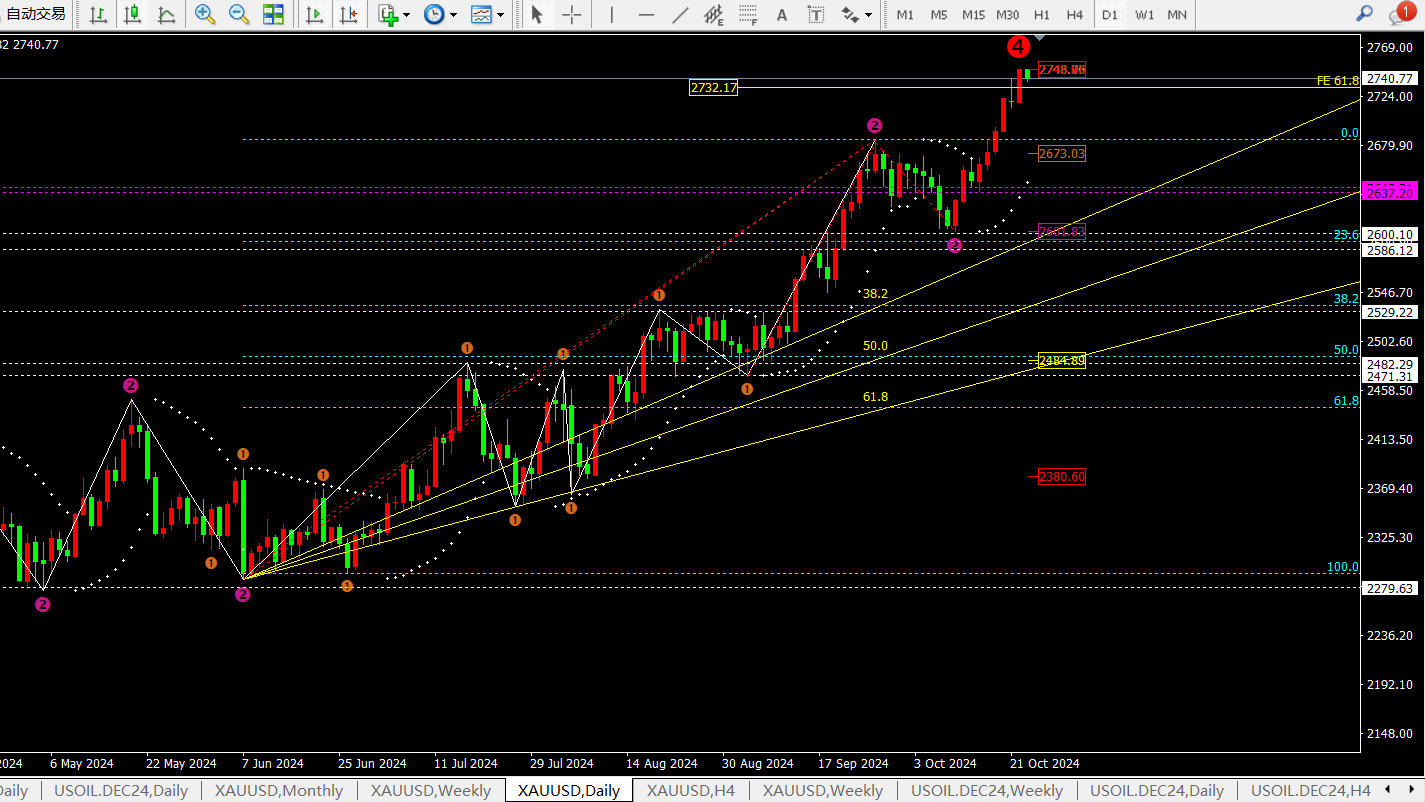The height and width of the screenshot is (802, 1425).
Task: Click the 2732.17 price label
Action: tap(714, 88)
